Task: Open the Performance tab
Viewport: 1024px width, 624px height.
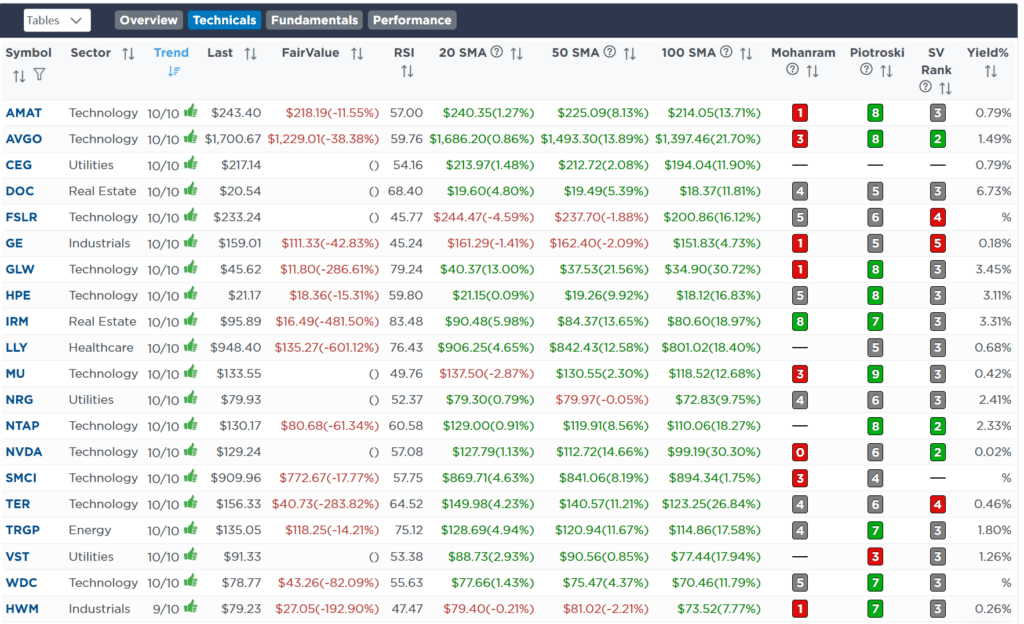Action: 412,19
